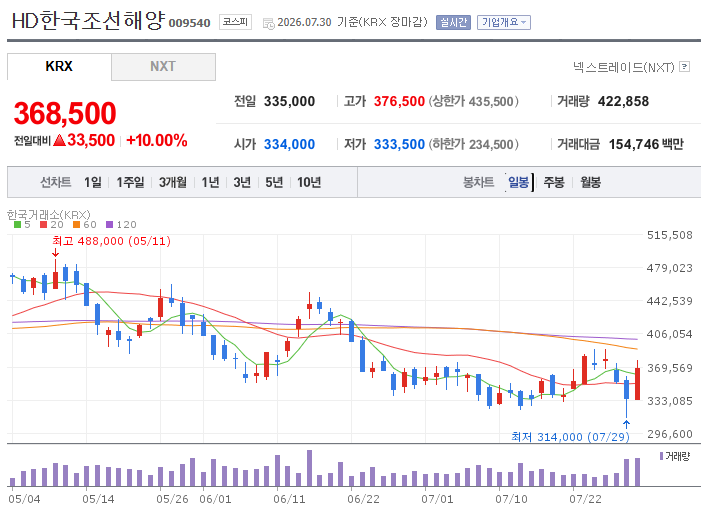Click the 실시간 button
Image resolution: width=701 pixels, height=511 pixels.
pos(453,22)
